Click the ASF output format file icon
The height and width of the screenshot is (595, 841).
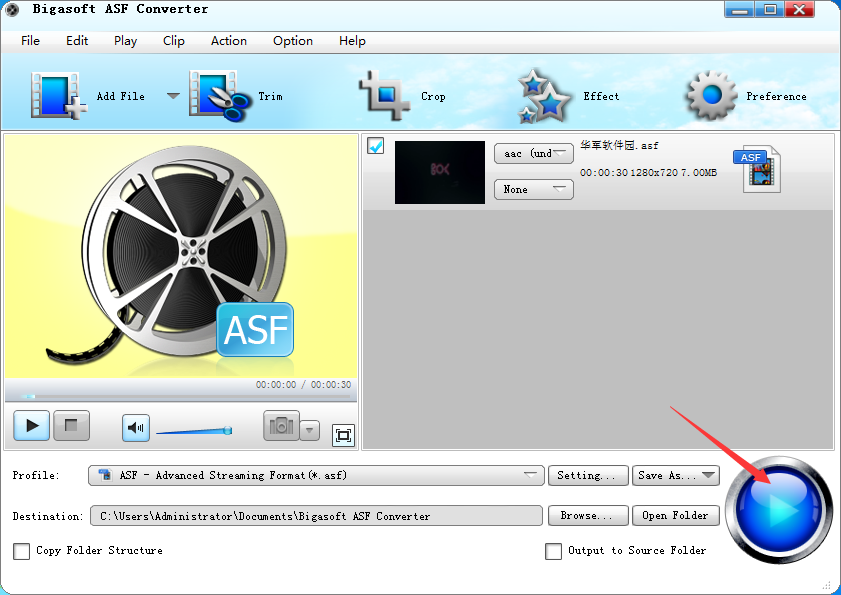[x=757, y=169]
